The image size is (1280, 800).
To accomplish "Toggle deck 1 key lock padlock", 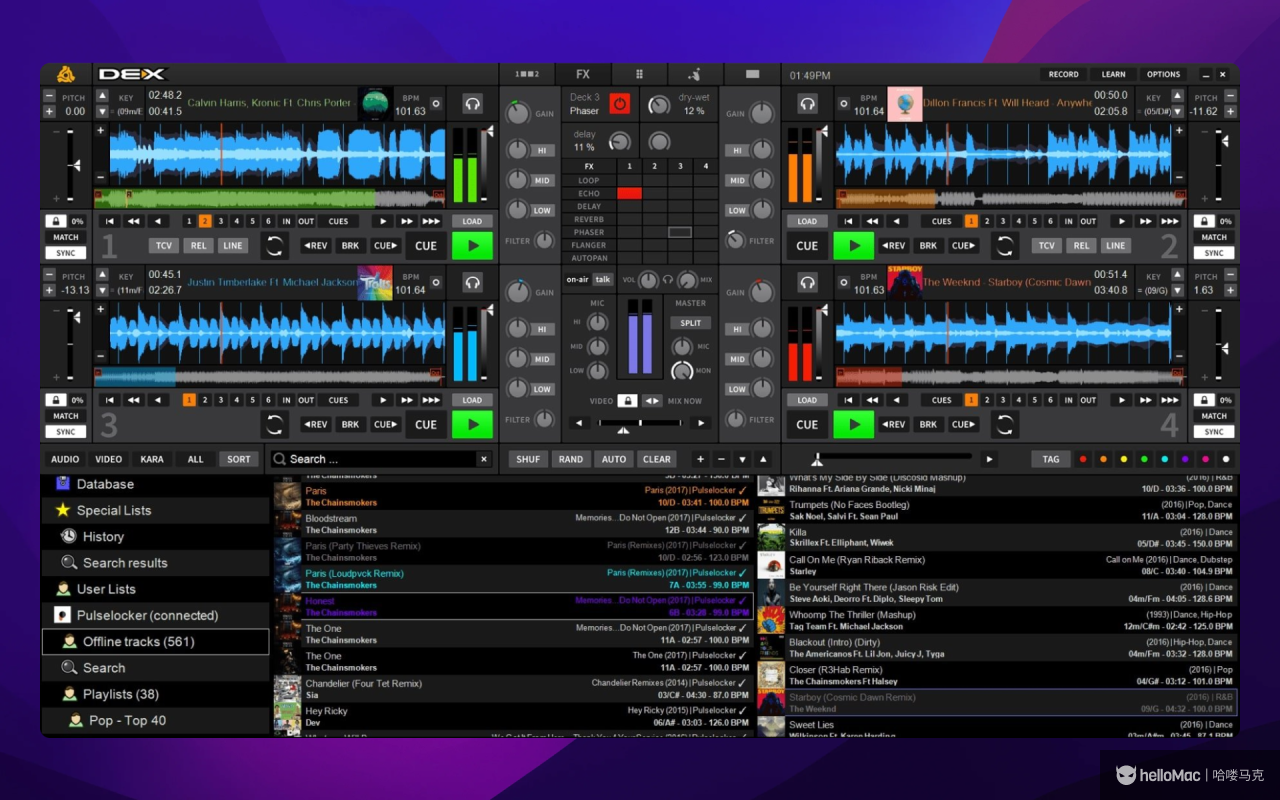I will (56, 221).
